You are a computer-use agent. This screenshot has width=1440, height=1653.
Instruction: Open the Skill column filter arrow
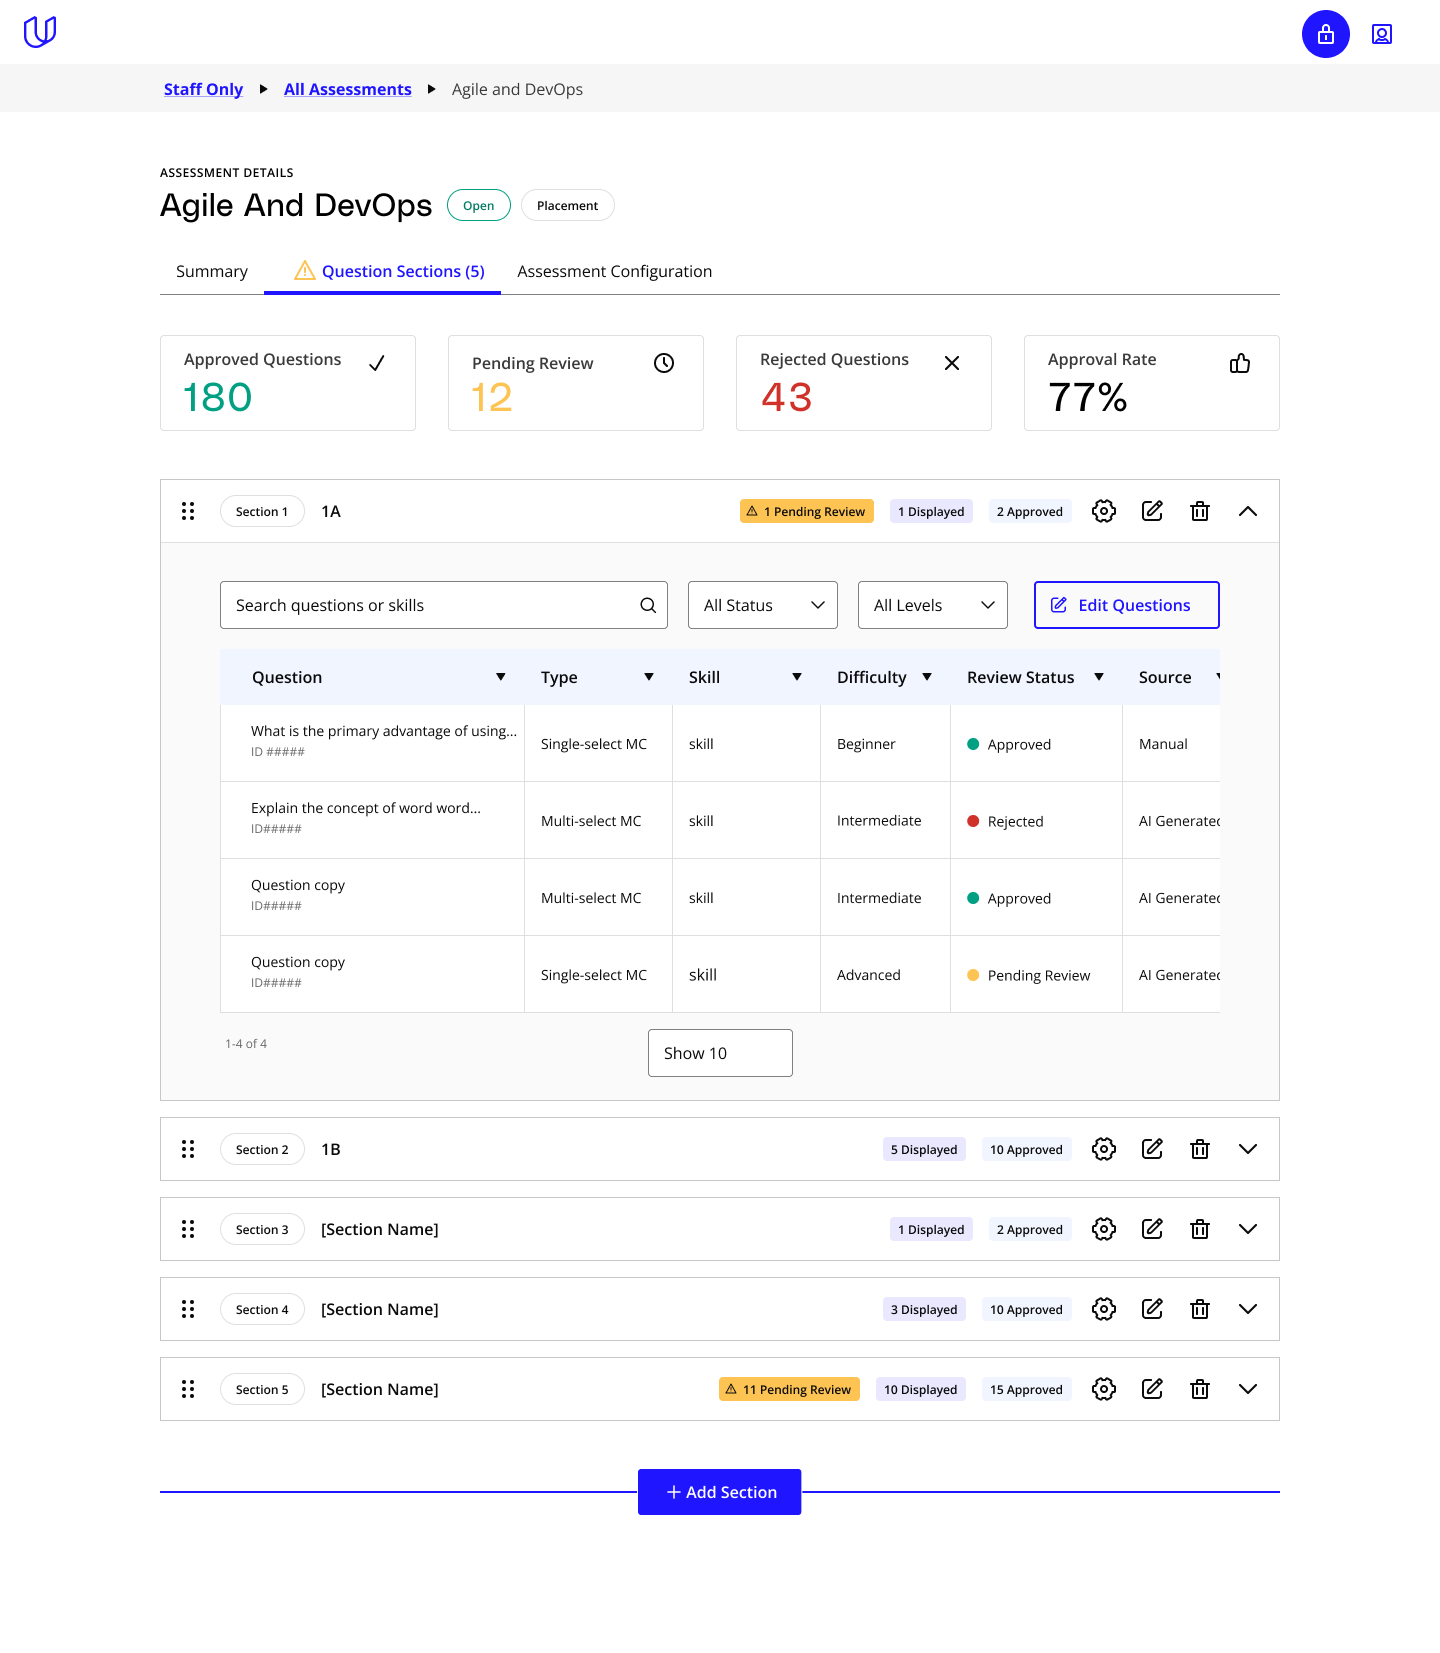[x=797, y=677]
